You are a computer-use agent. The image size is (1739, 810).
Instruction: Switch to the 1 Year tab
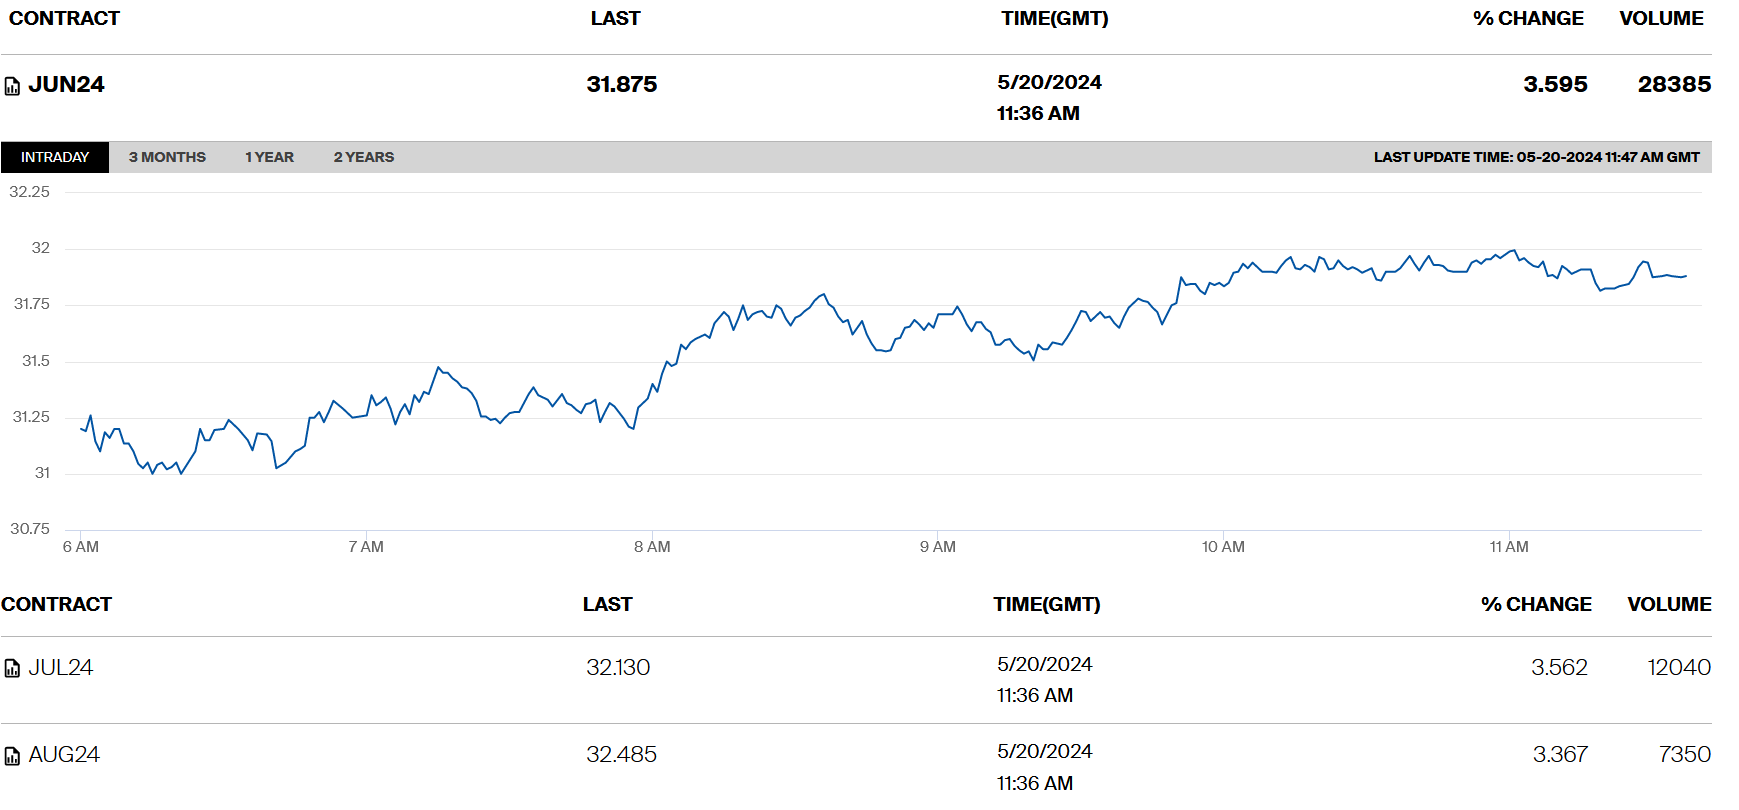(269, 157)
